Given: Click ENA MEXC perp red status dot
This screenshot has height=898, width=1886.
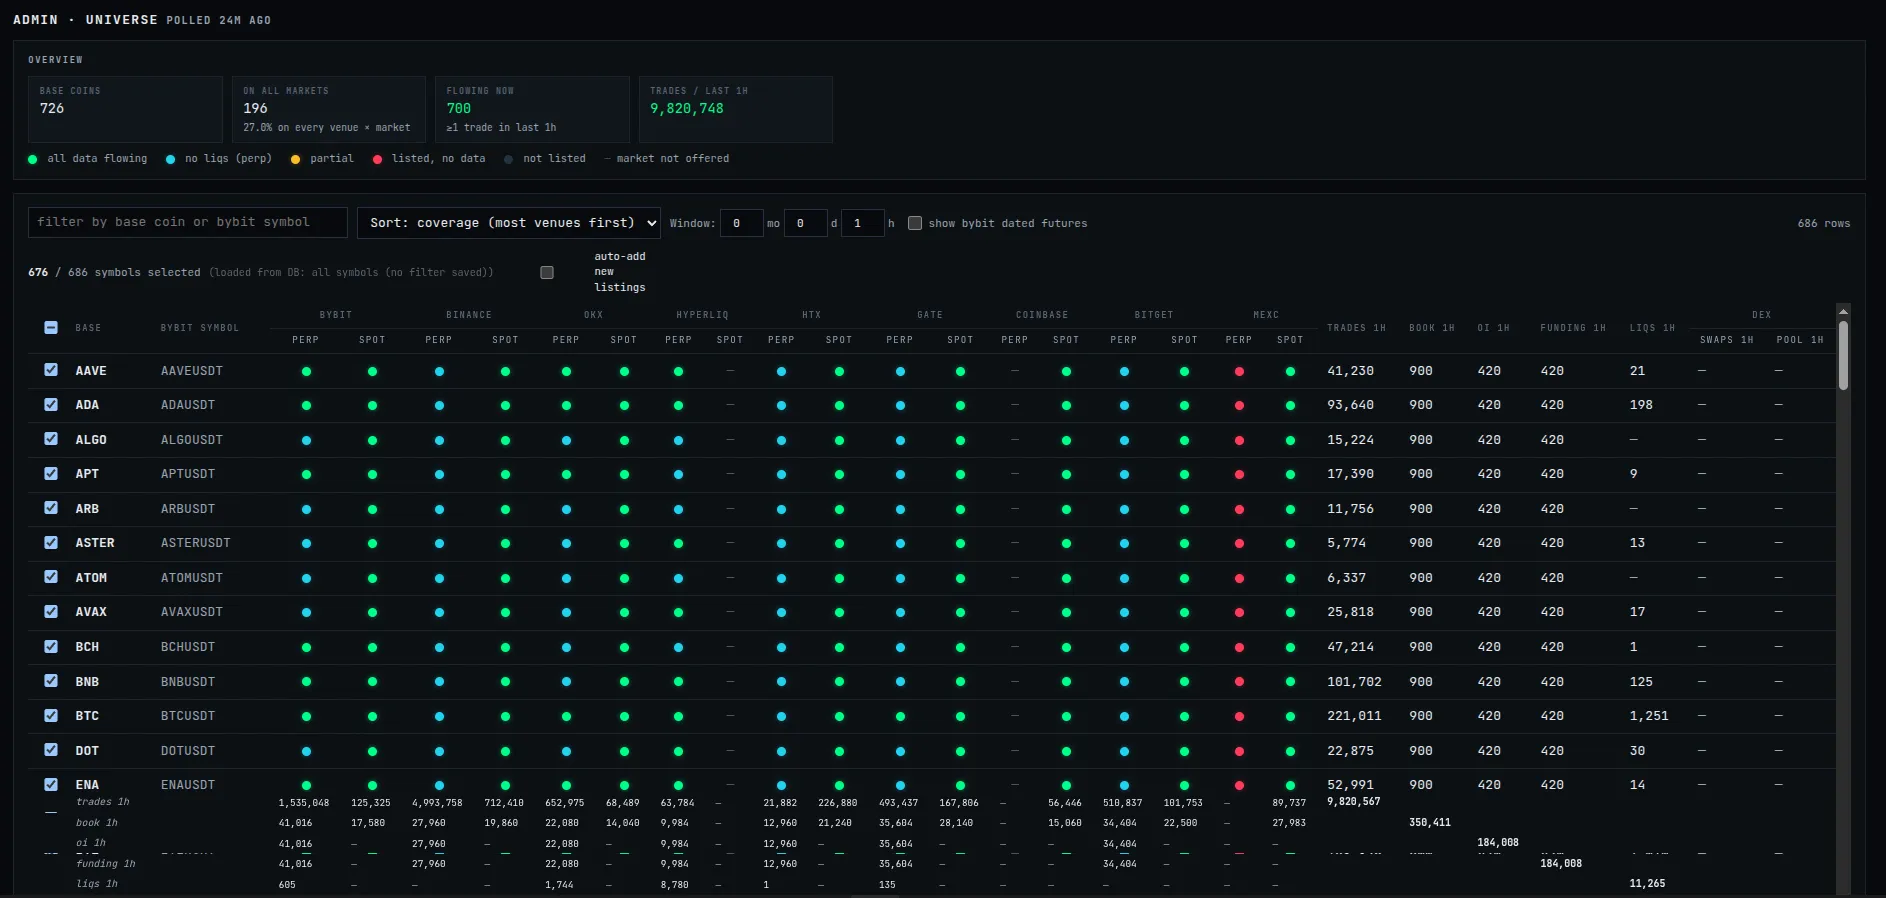Looking at the screenshot, I should pyautogui.click(x=1239, y=785).
